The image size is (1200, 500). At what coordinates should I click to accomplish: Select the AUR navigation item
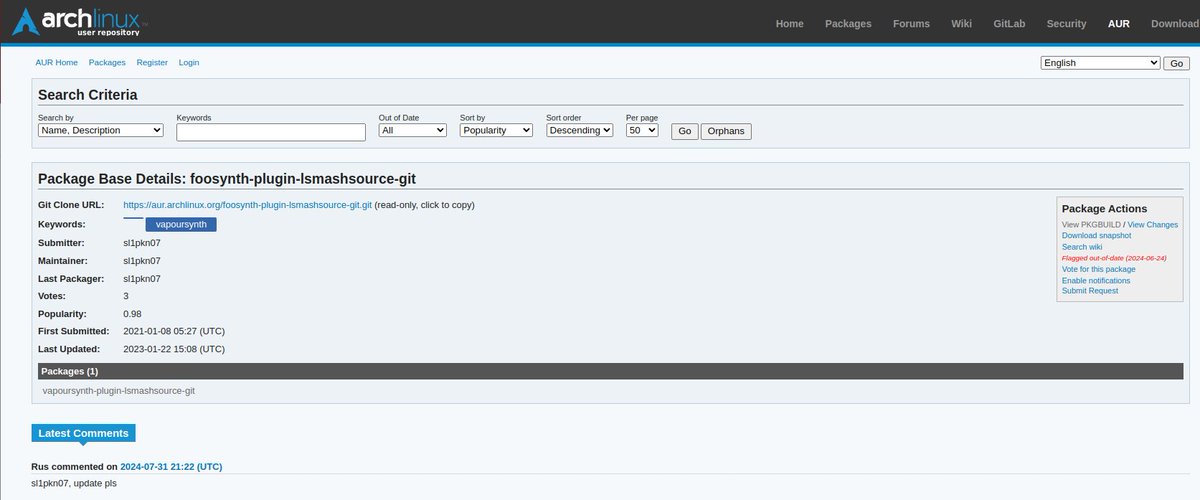click(x=1118, y=23)
